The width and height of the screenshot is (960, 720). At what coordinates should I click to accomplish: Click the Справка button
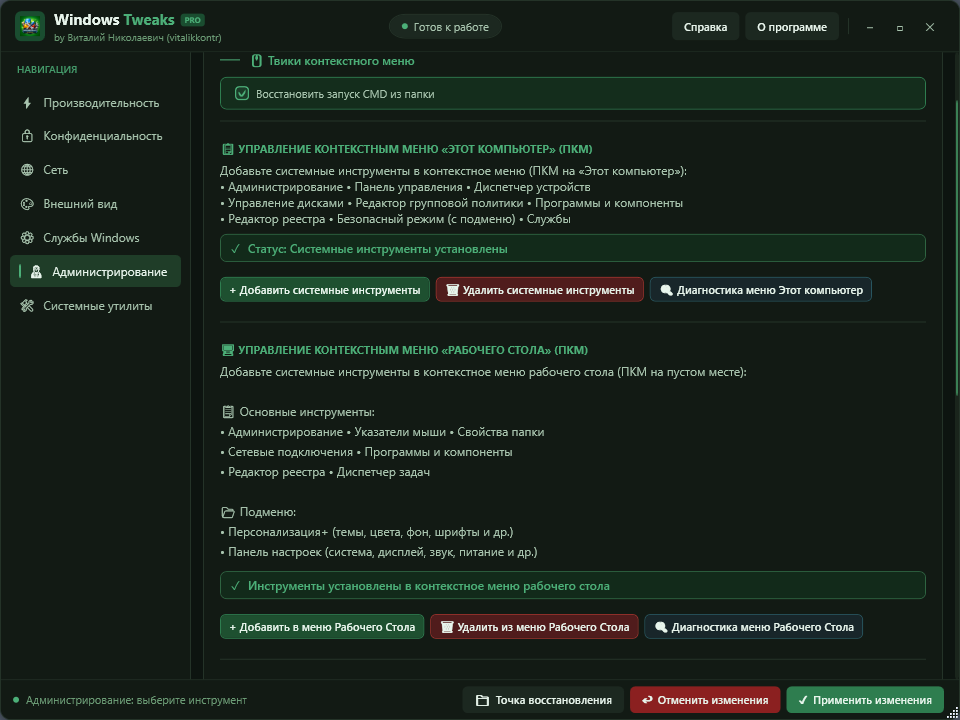705,27
